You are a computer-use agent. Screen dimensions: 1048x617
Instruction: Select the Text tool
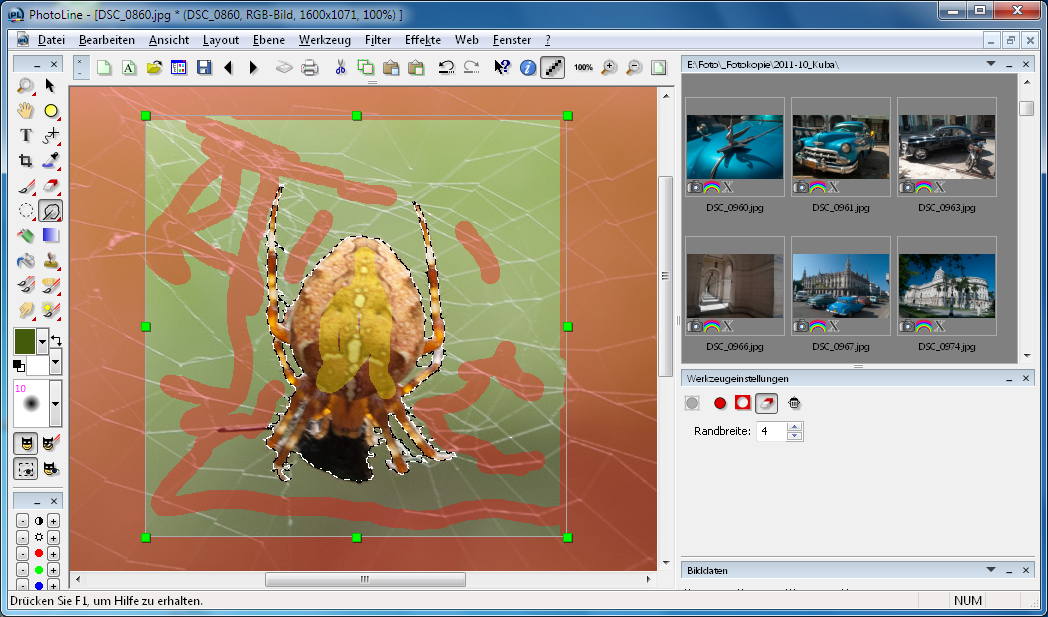pyautogui.click(x=26, y=135)
